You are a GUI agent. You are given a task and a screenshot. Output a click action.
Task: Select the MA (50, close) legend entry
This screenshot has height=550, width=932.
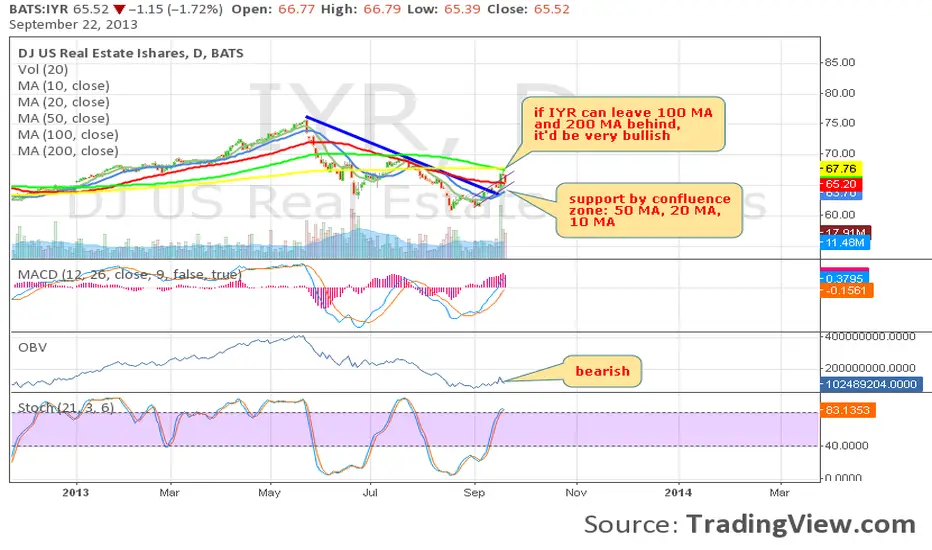pos(64,118)
